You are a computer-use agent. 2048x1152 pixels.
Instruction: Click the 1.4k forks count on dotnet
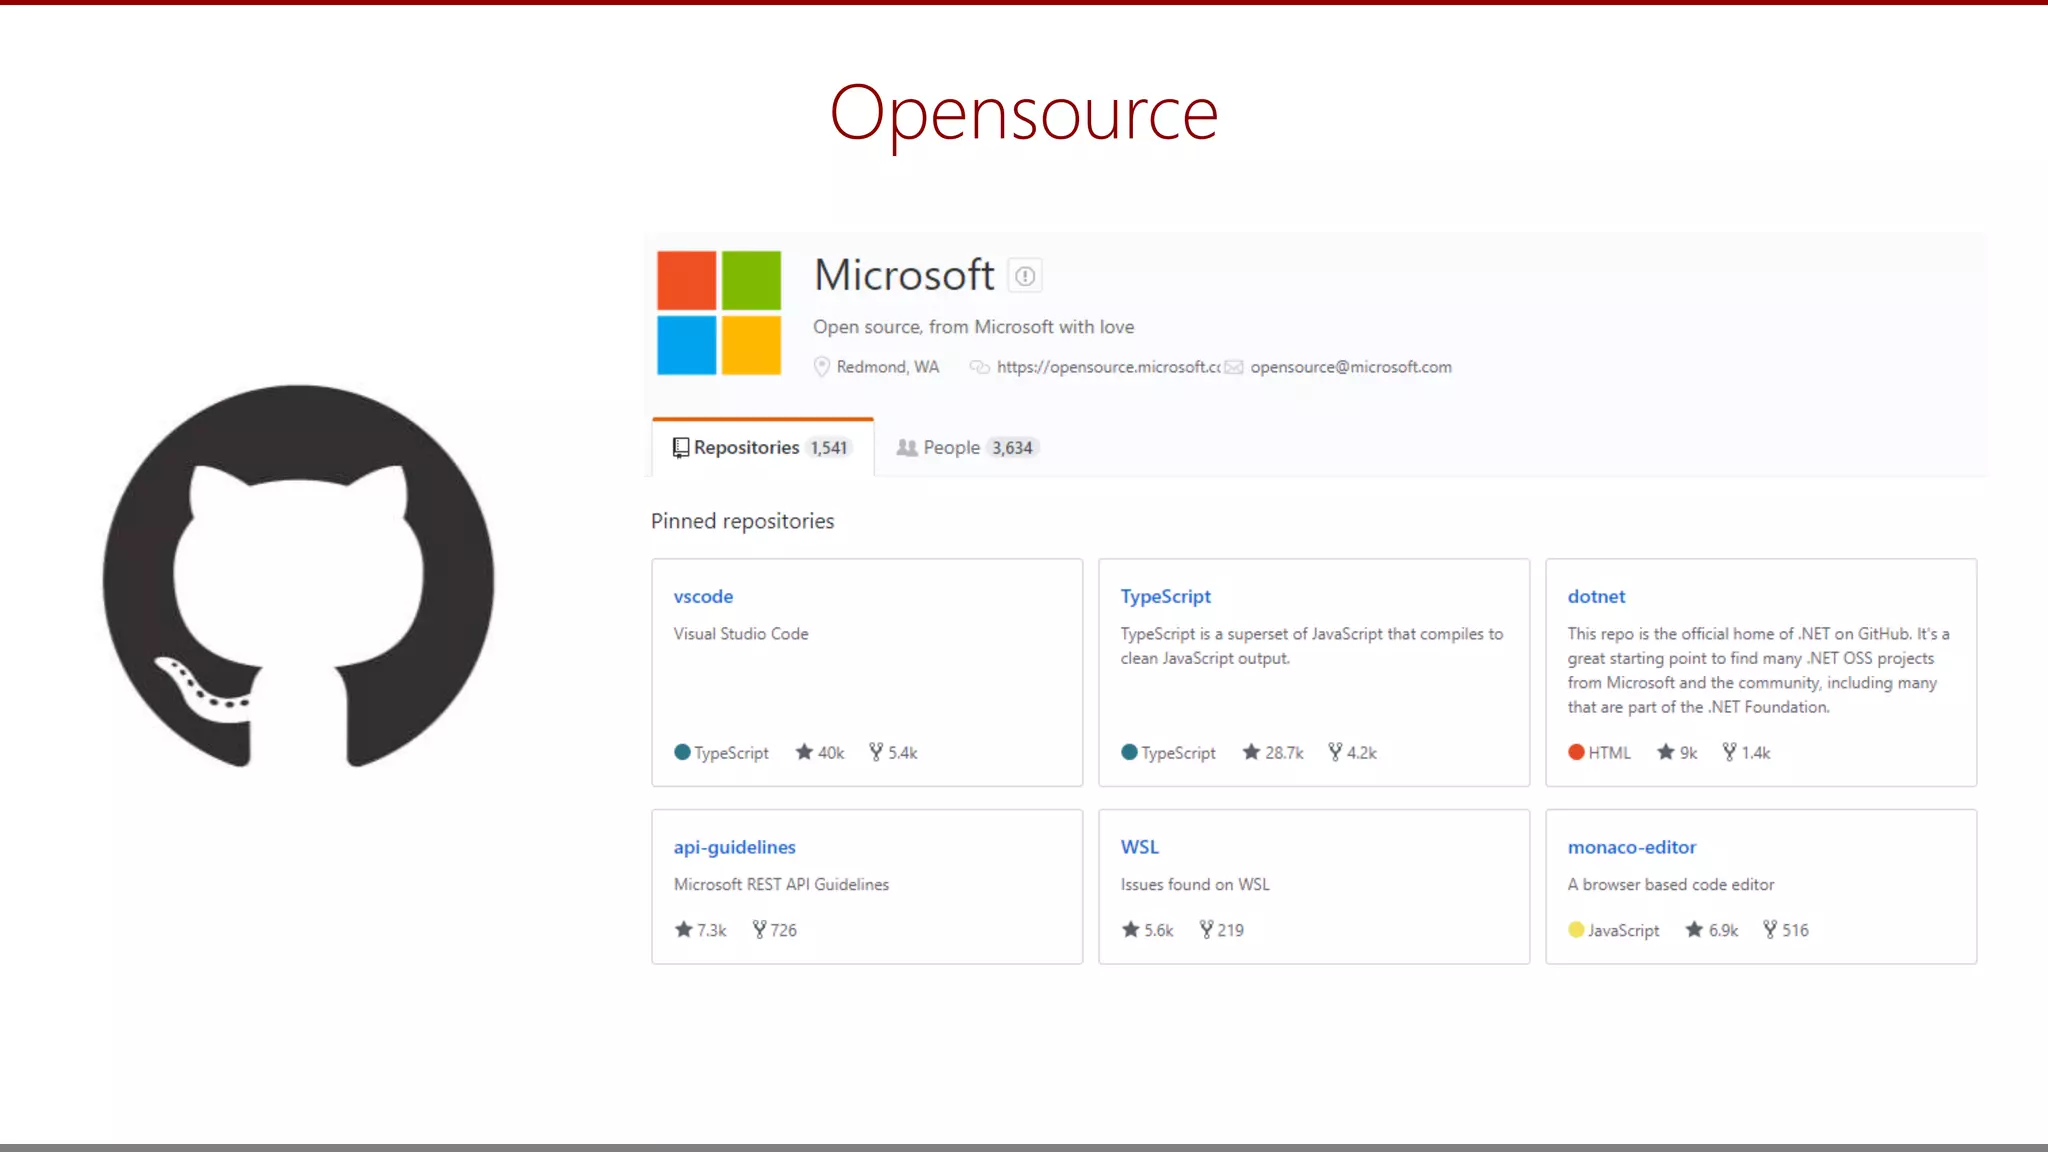[1755, 753]
